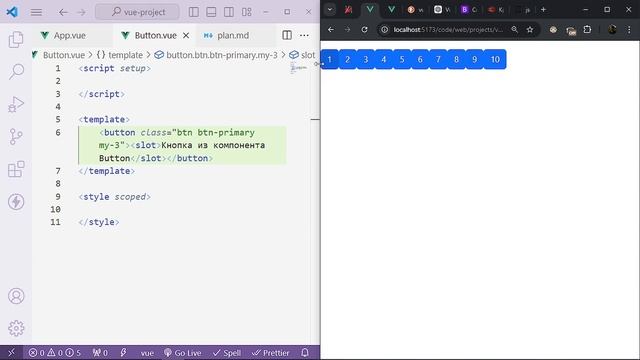Toggle primary side bar layout icon
This screenshot has width=640, height=360.
click(x=194, y=12)
